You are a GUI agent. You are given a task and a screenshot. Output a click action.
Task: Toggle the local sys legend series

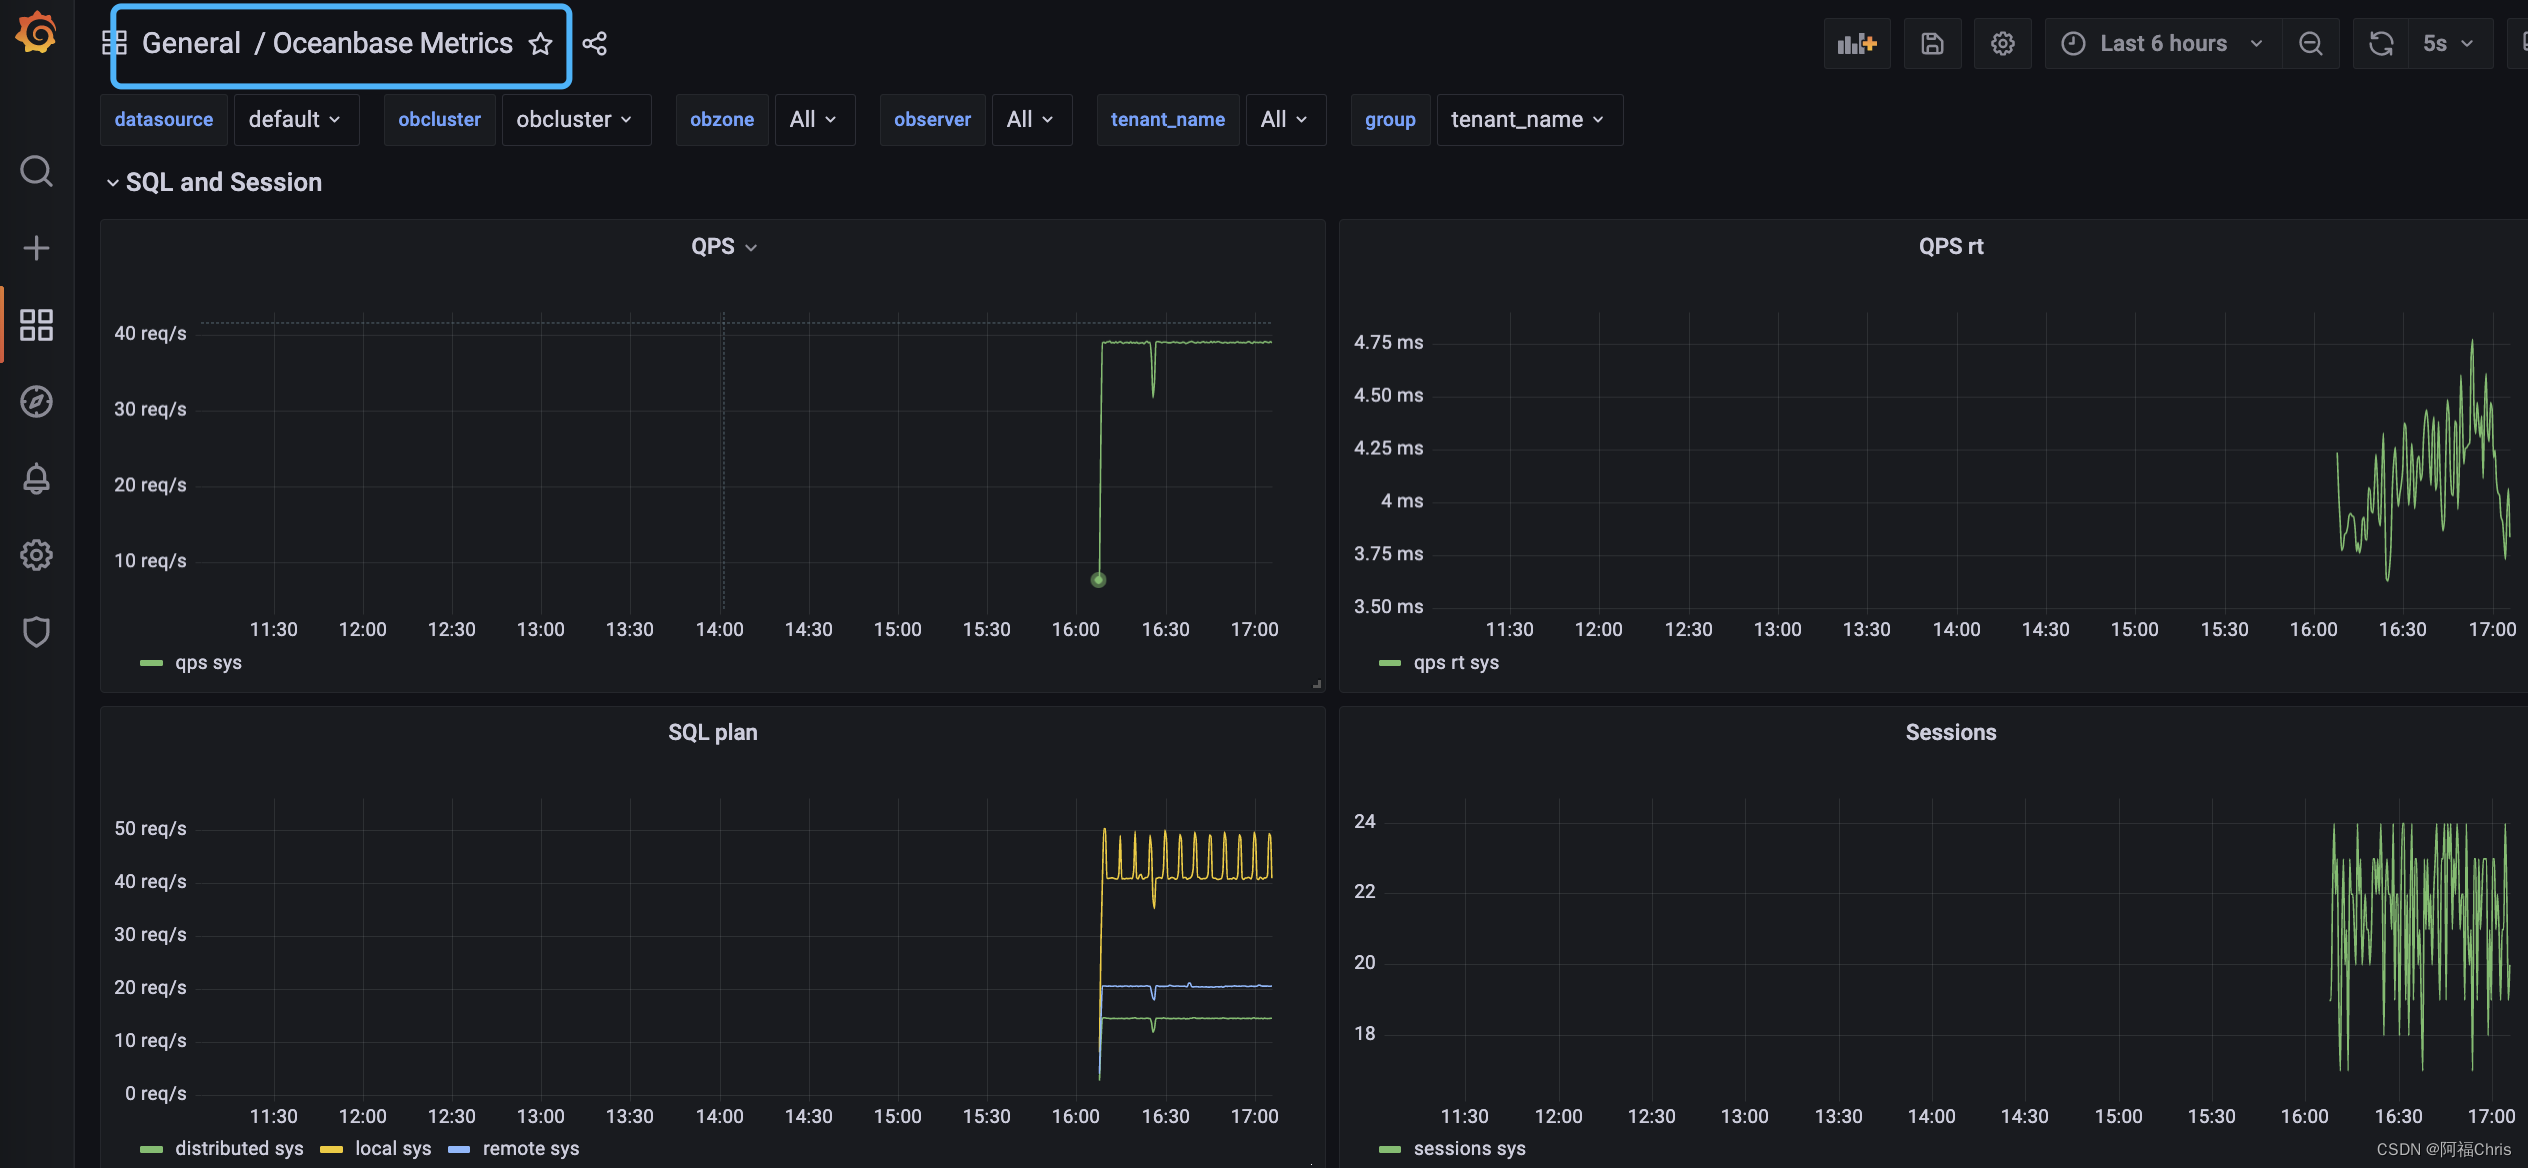(393, 1149)
